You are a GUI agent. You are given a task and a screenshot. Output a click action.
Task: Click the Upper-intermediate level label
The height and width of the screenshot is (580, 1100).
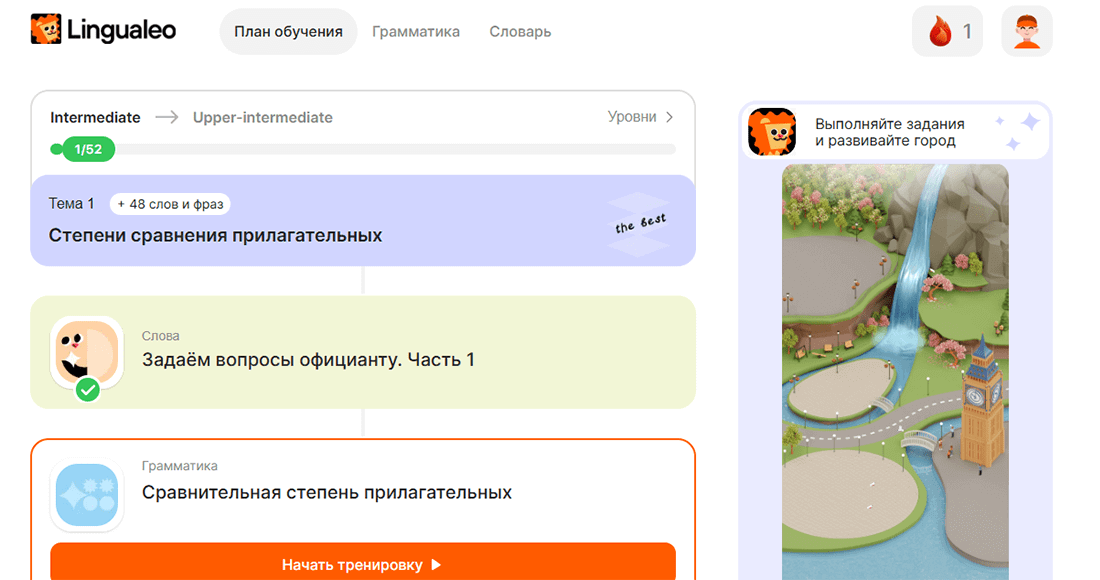coord(263,117)
